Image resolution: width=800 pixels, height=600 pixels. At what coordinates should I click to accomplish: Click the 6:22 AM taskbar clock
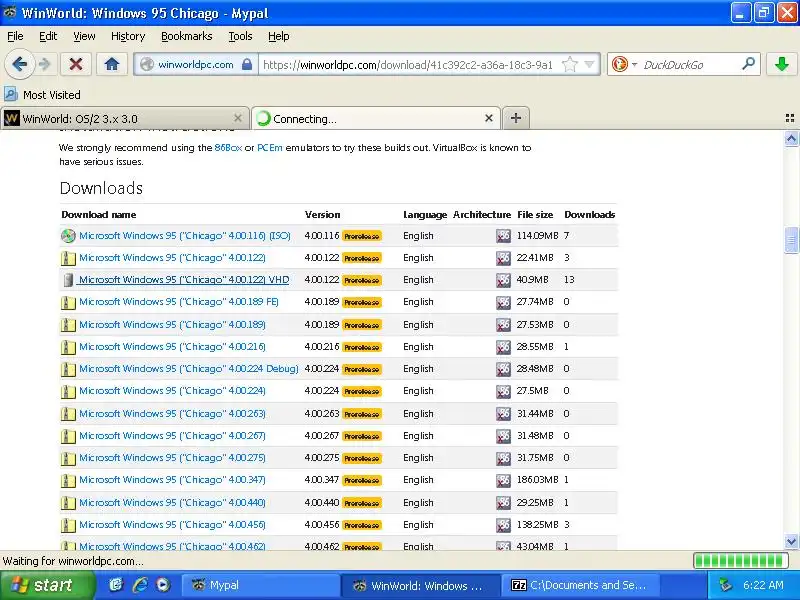click(x=763, y=585)
